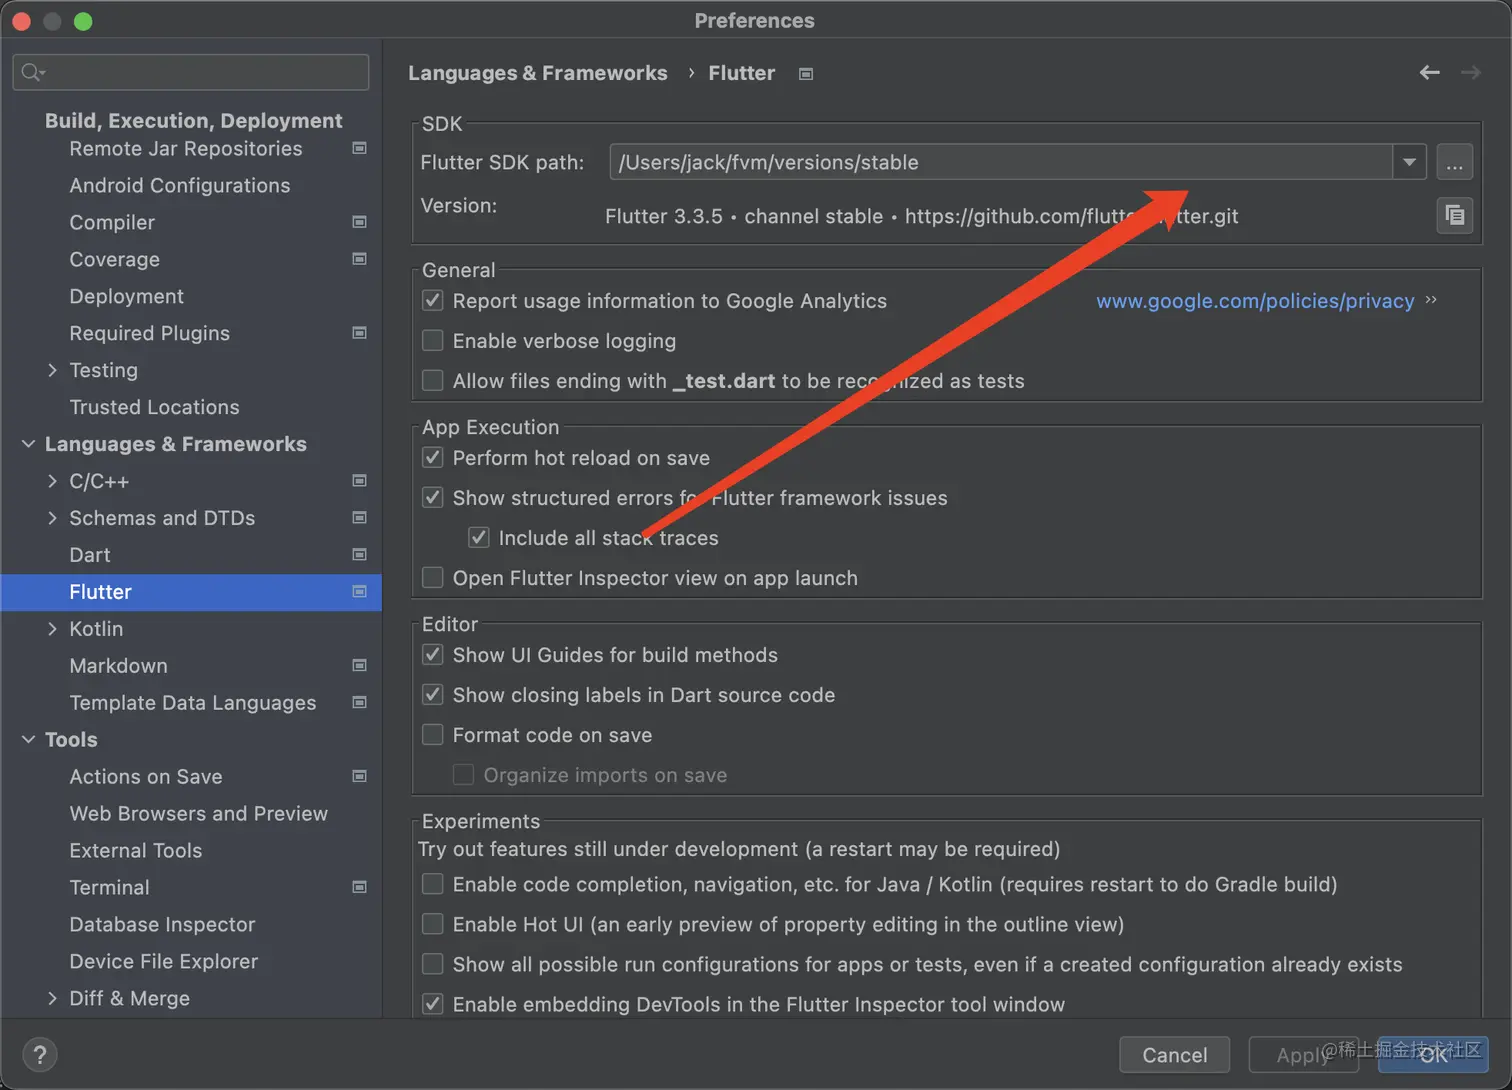Open Device File Explorer settings

164,962
